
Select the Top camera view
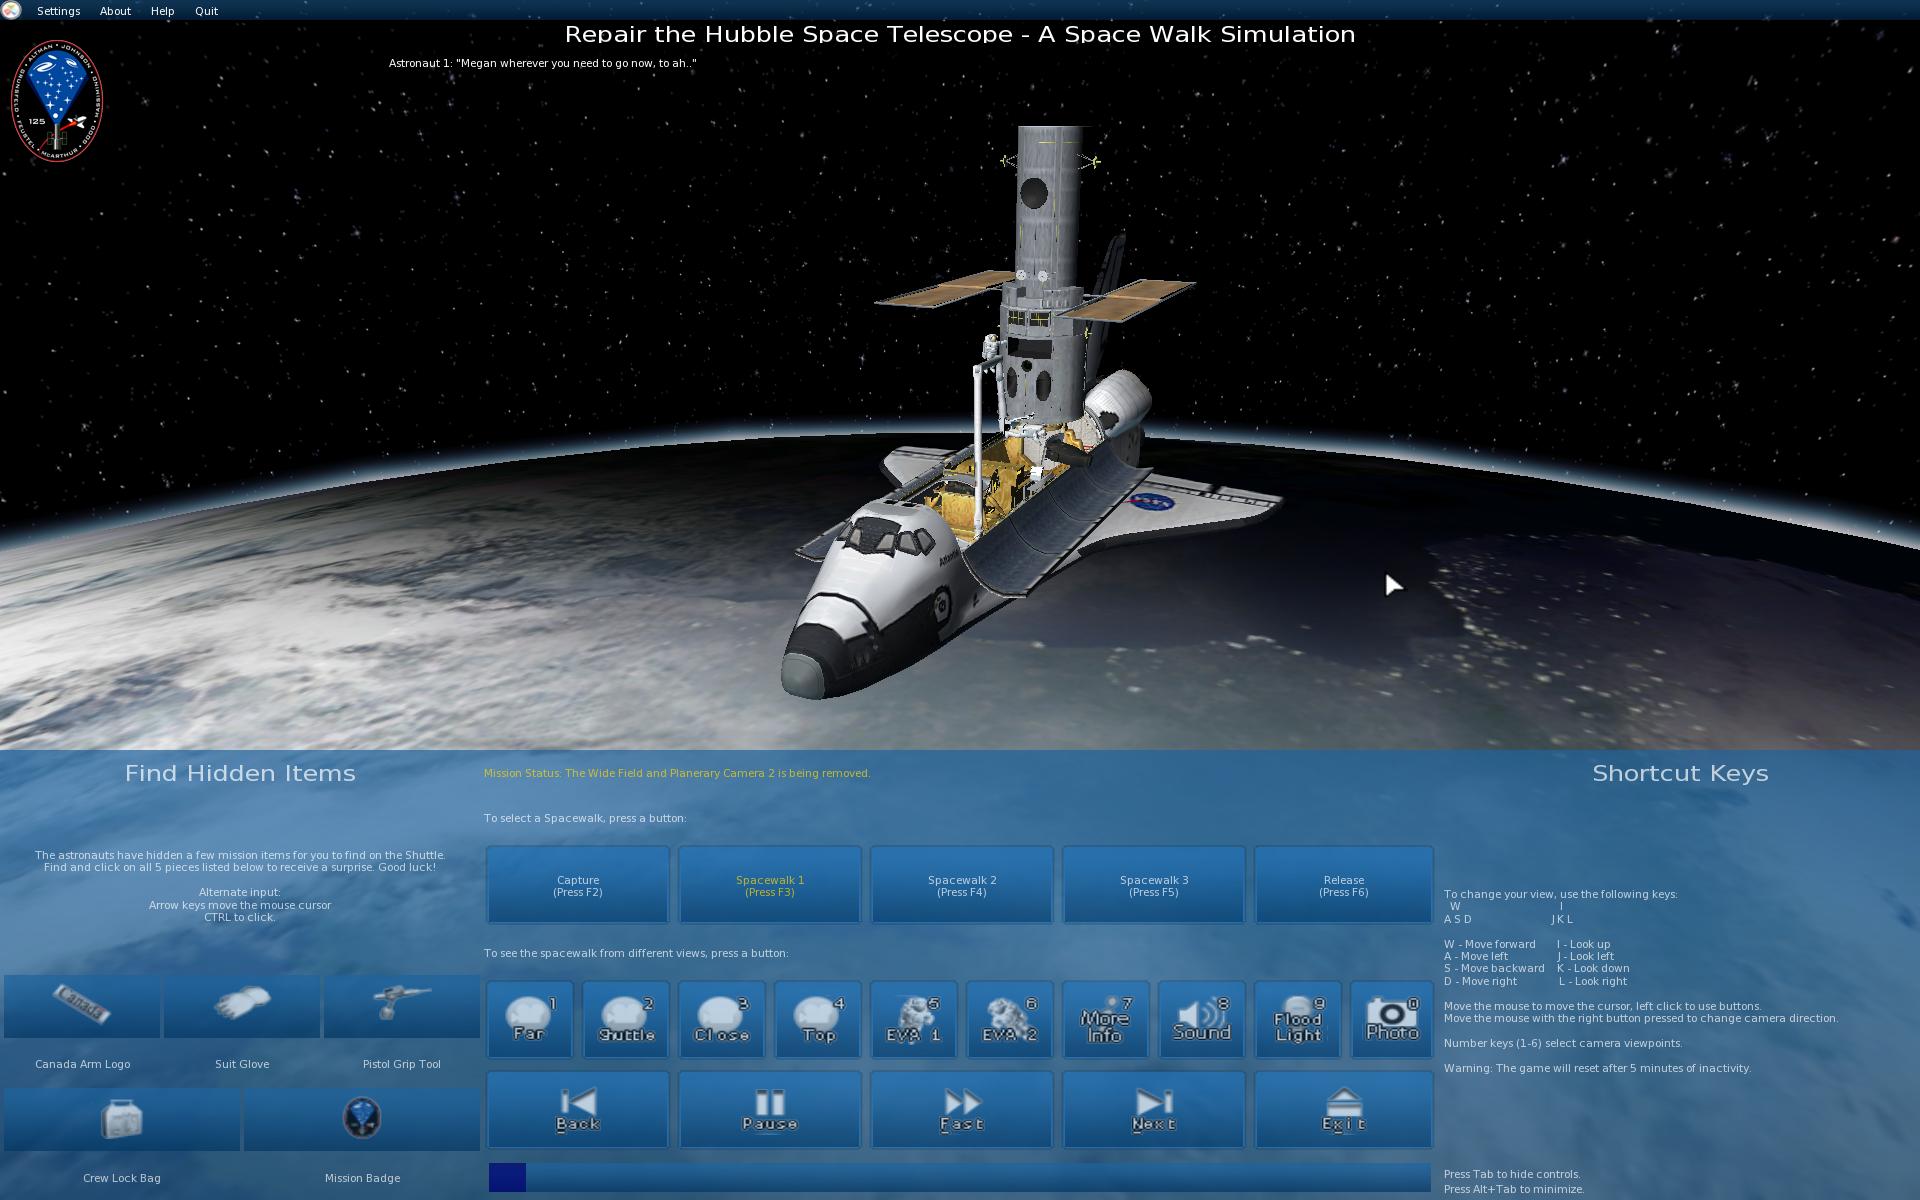[x=818, y=1019]
